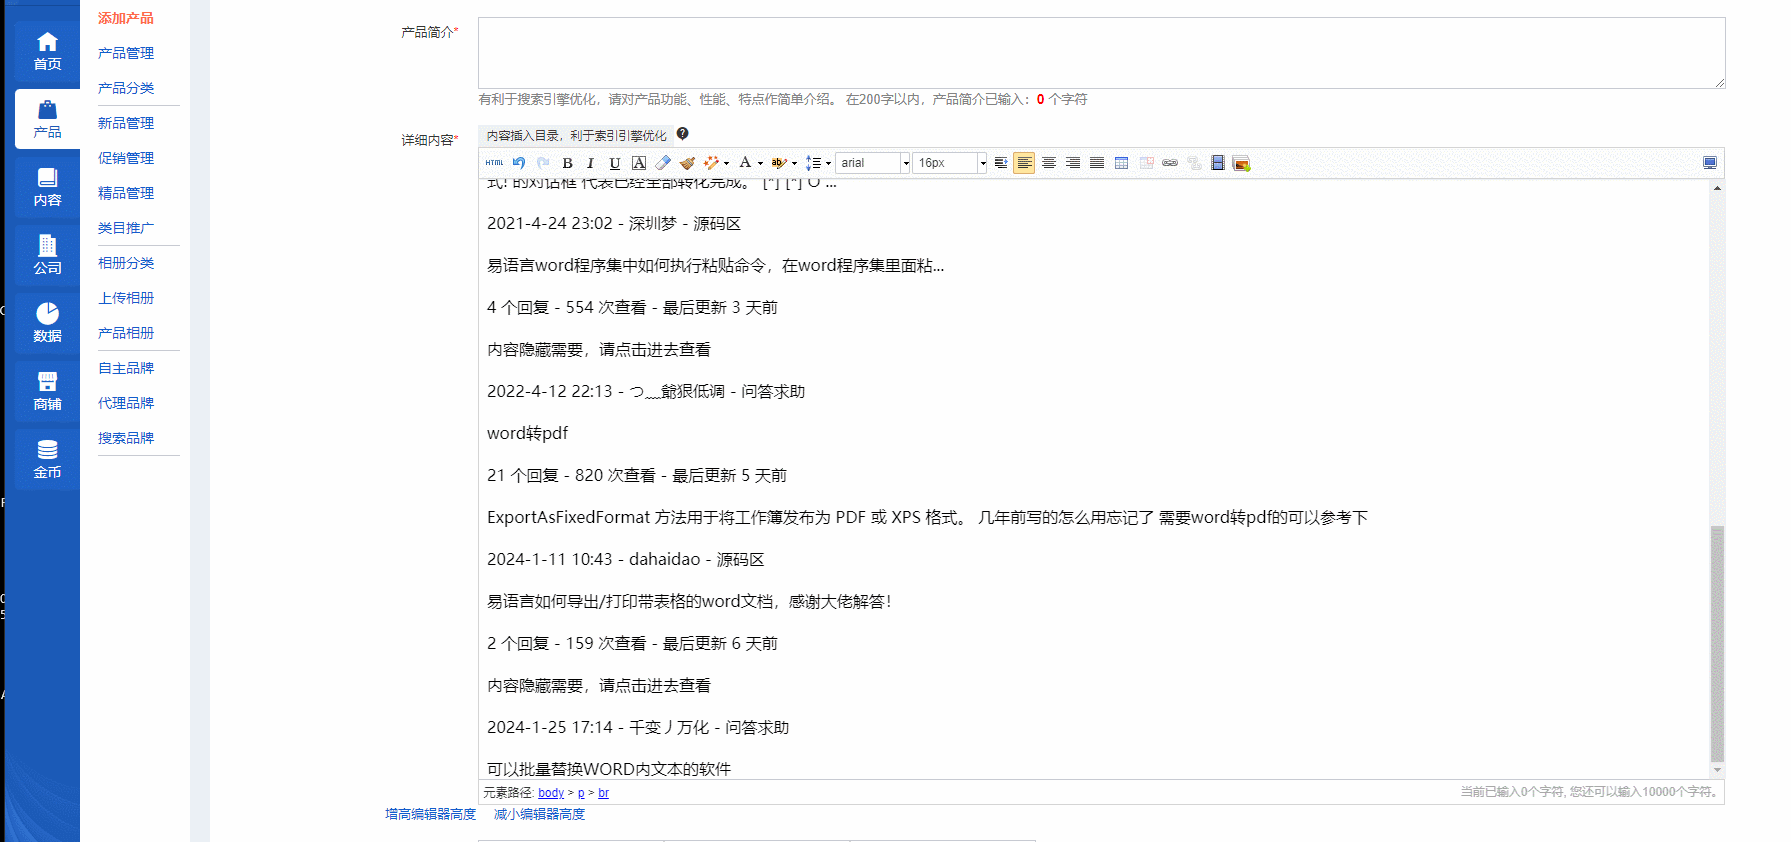Insert a table using the table icon
1791x842 pixels.
click(x=1121, y=163)
